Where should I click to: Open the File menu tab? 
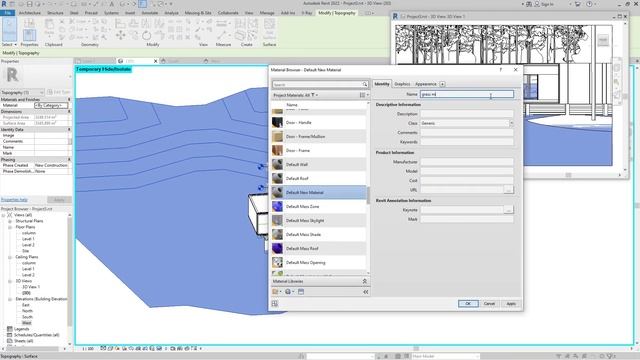click(8, 13)
